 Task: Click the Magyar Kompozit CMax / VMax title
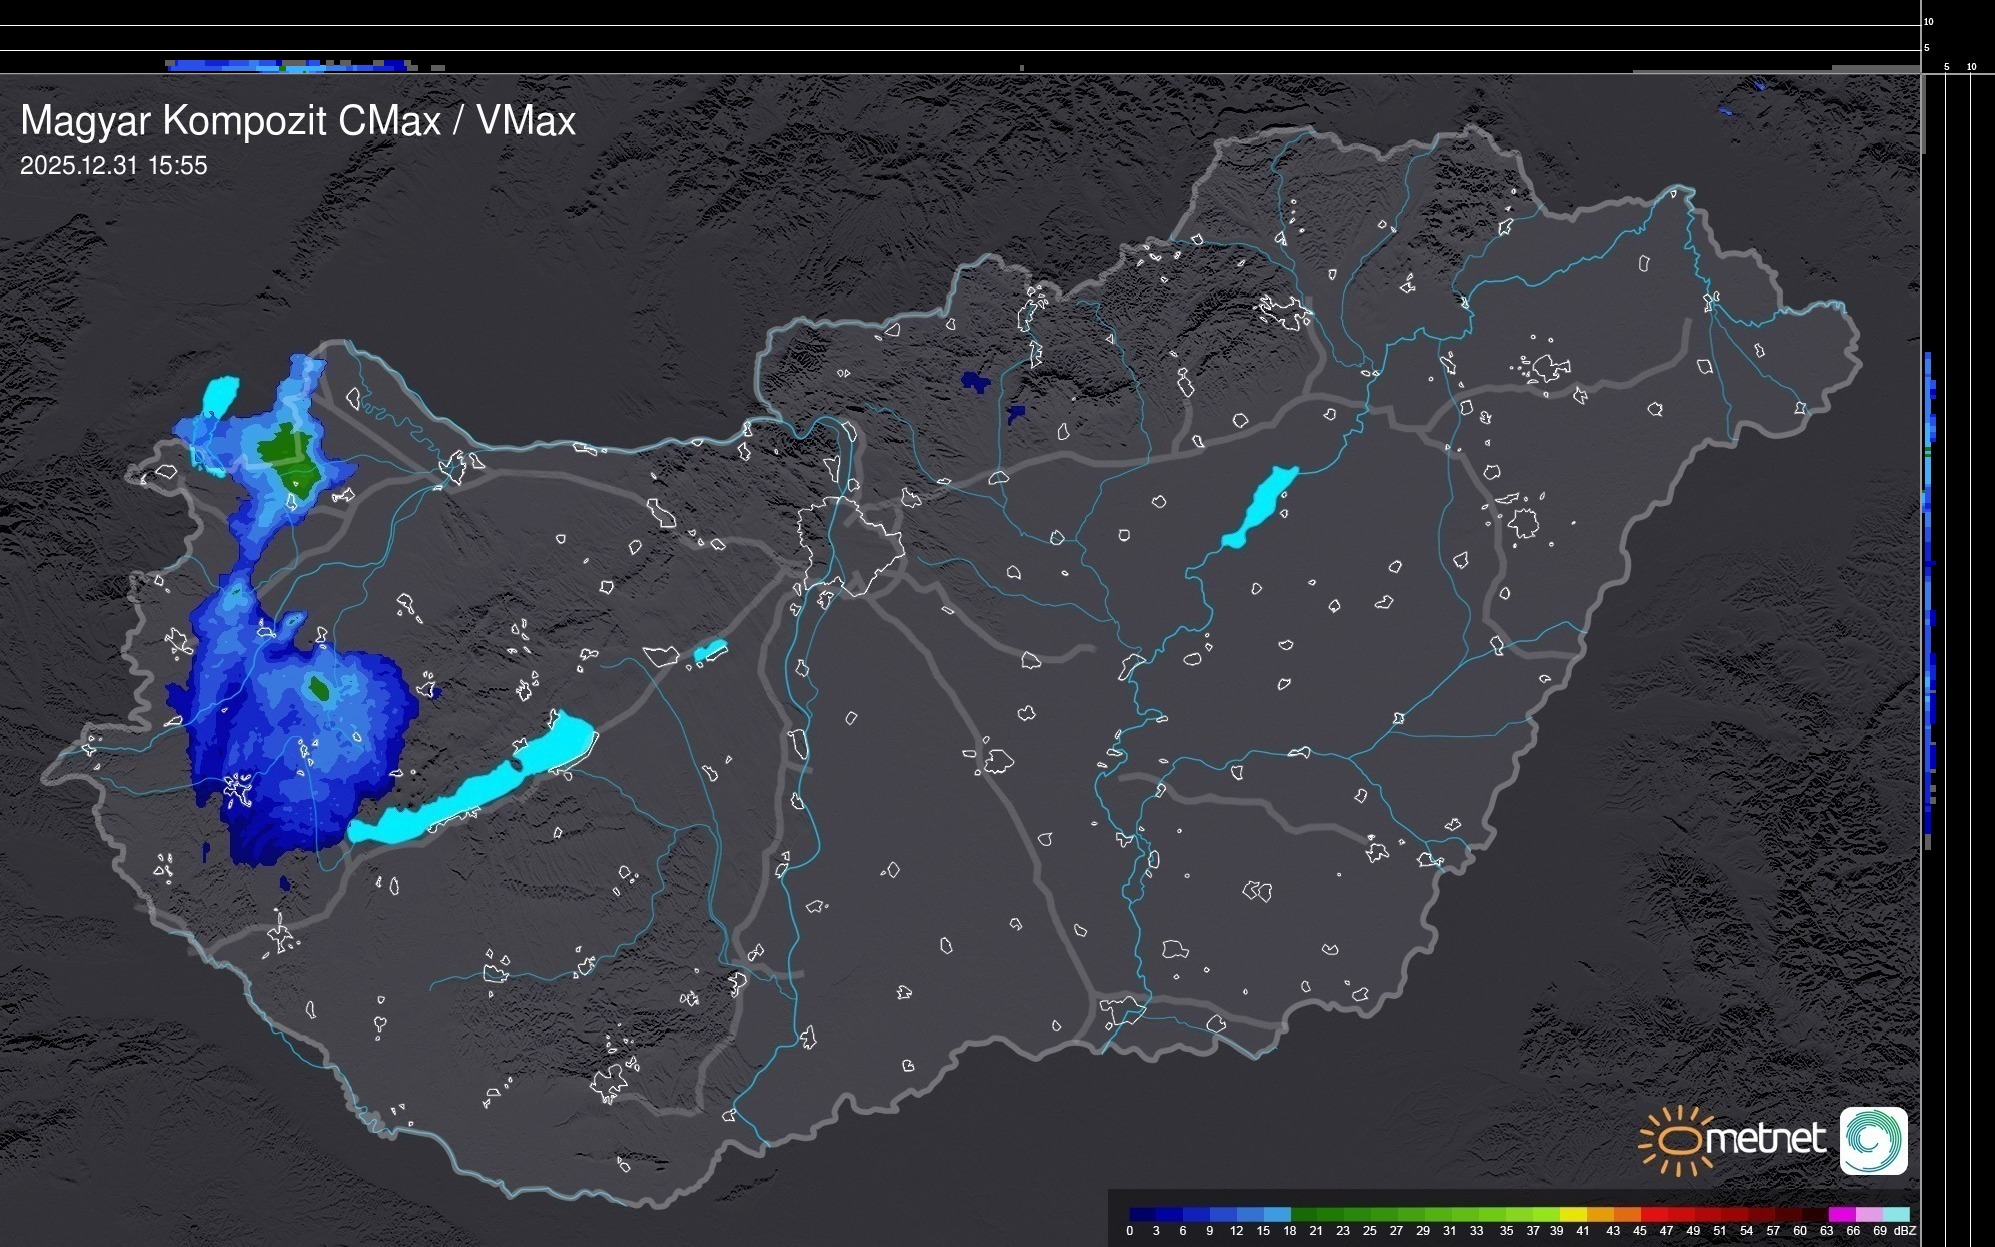click(298, 121)
